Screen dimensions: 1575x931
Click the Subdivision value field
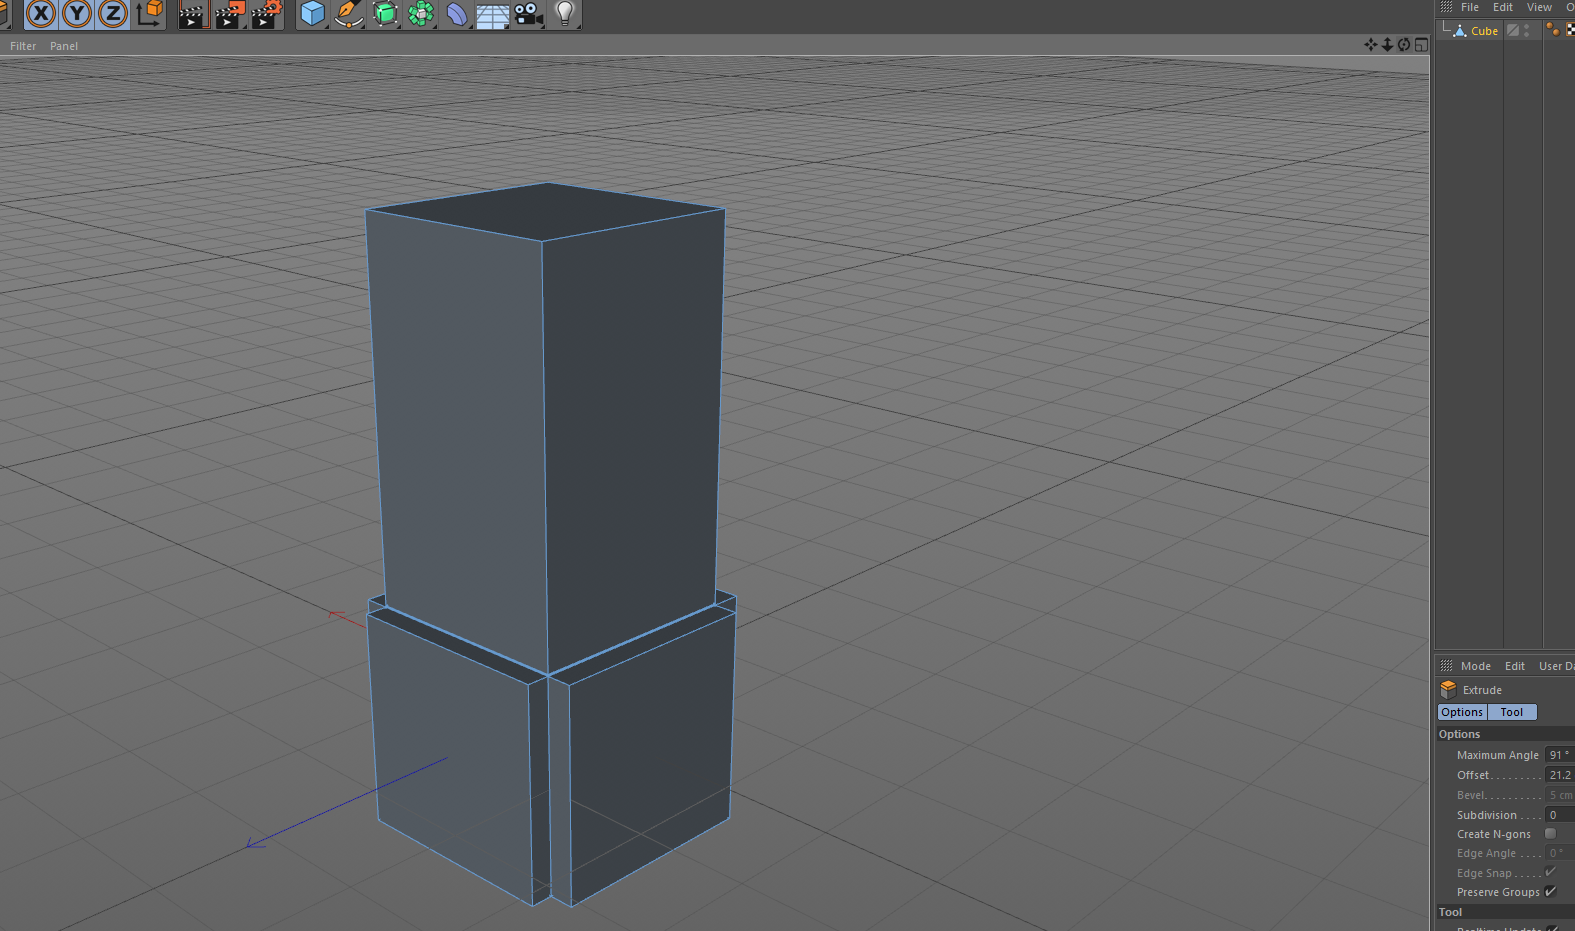[1560, 815]
